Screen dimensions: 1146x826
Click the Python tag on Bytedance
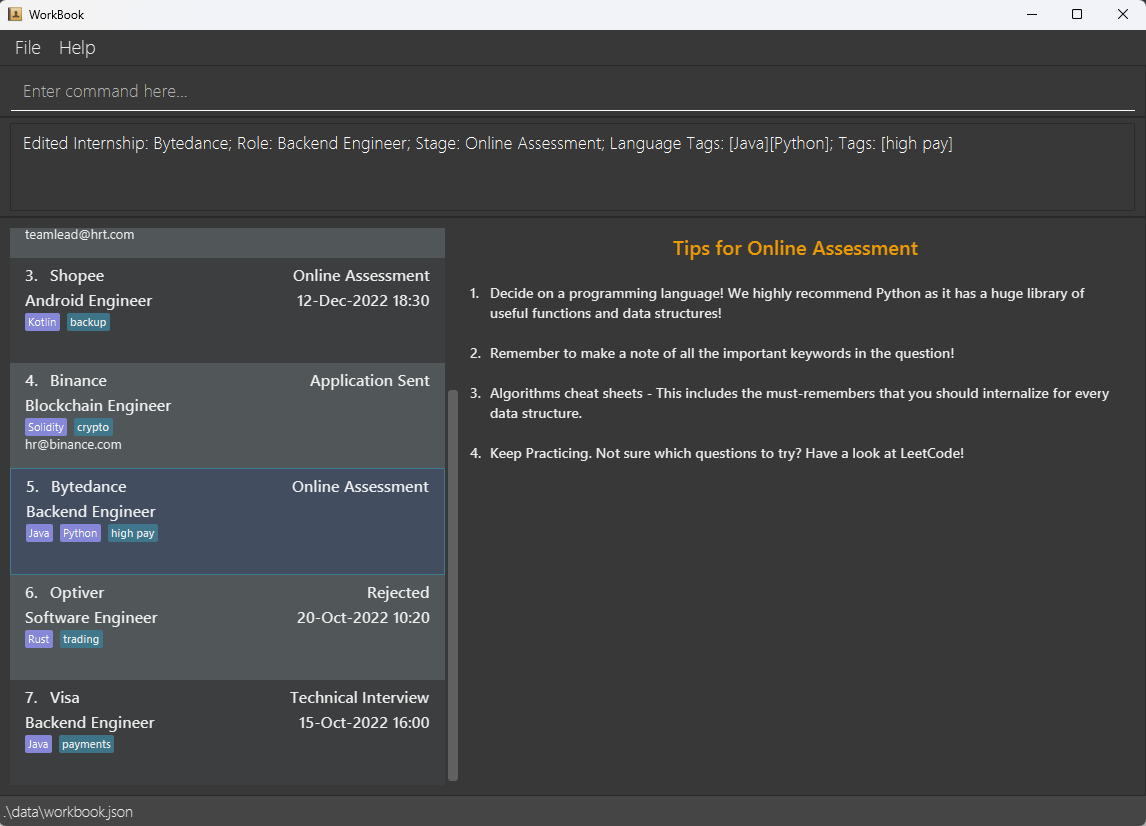point(80,533)
